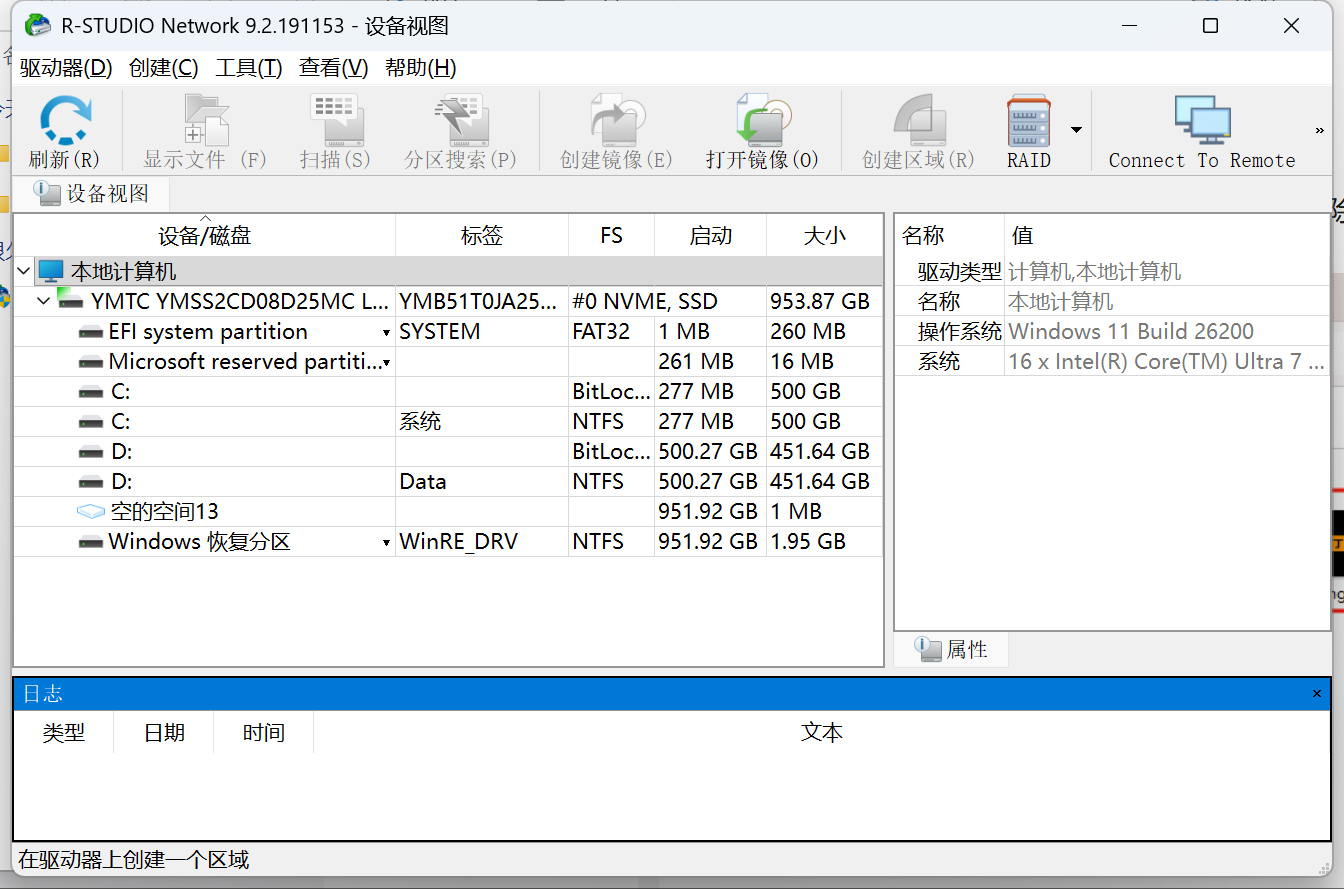Click the 'WinRE_DRV' label cell
The height and width of the screenshot is (889, 1344).
459,542
